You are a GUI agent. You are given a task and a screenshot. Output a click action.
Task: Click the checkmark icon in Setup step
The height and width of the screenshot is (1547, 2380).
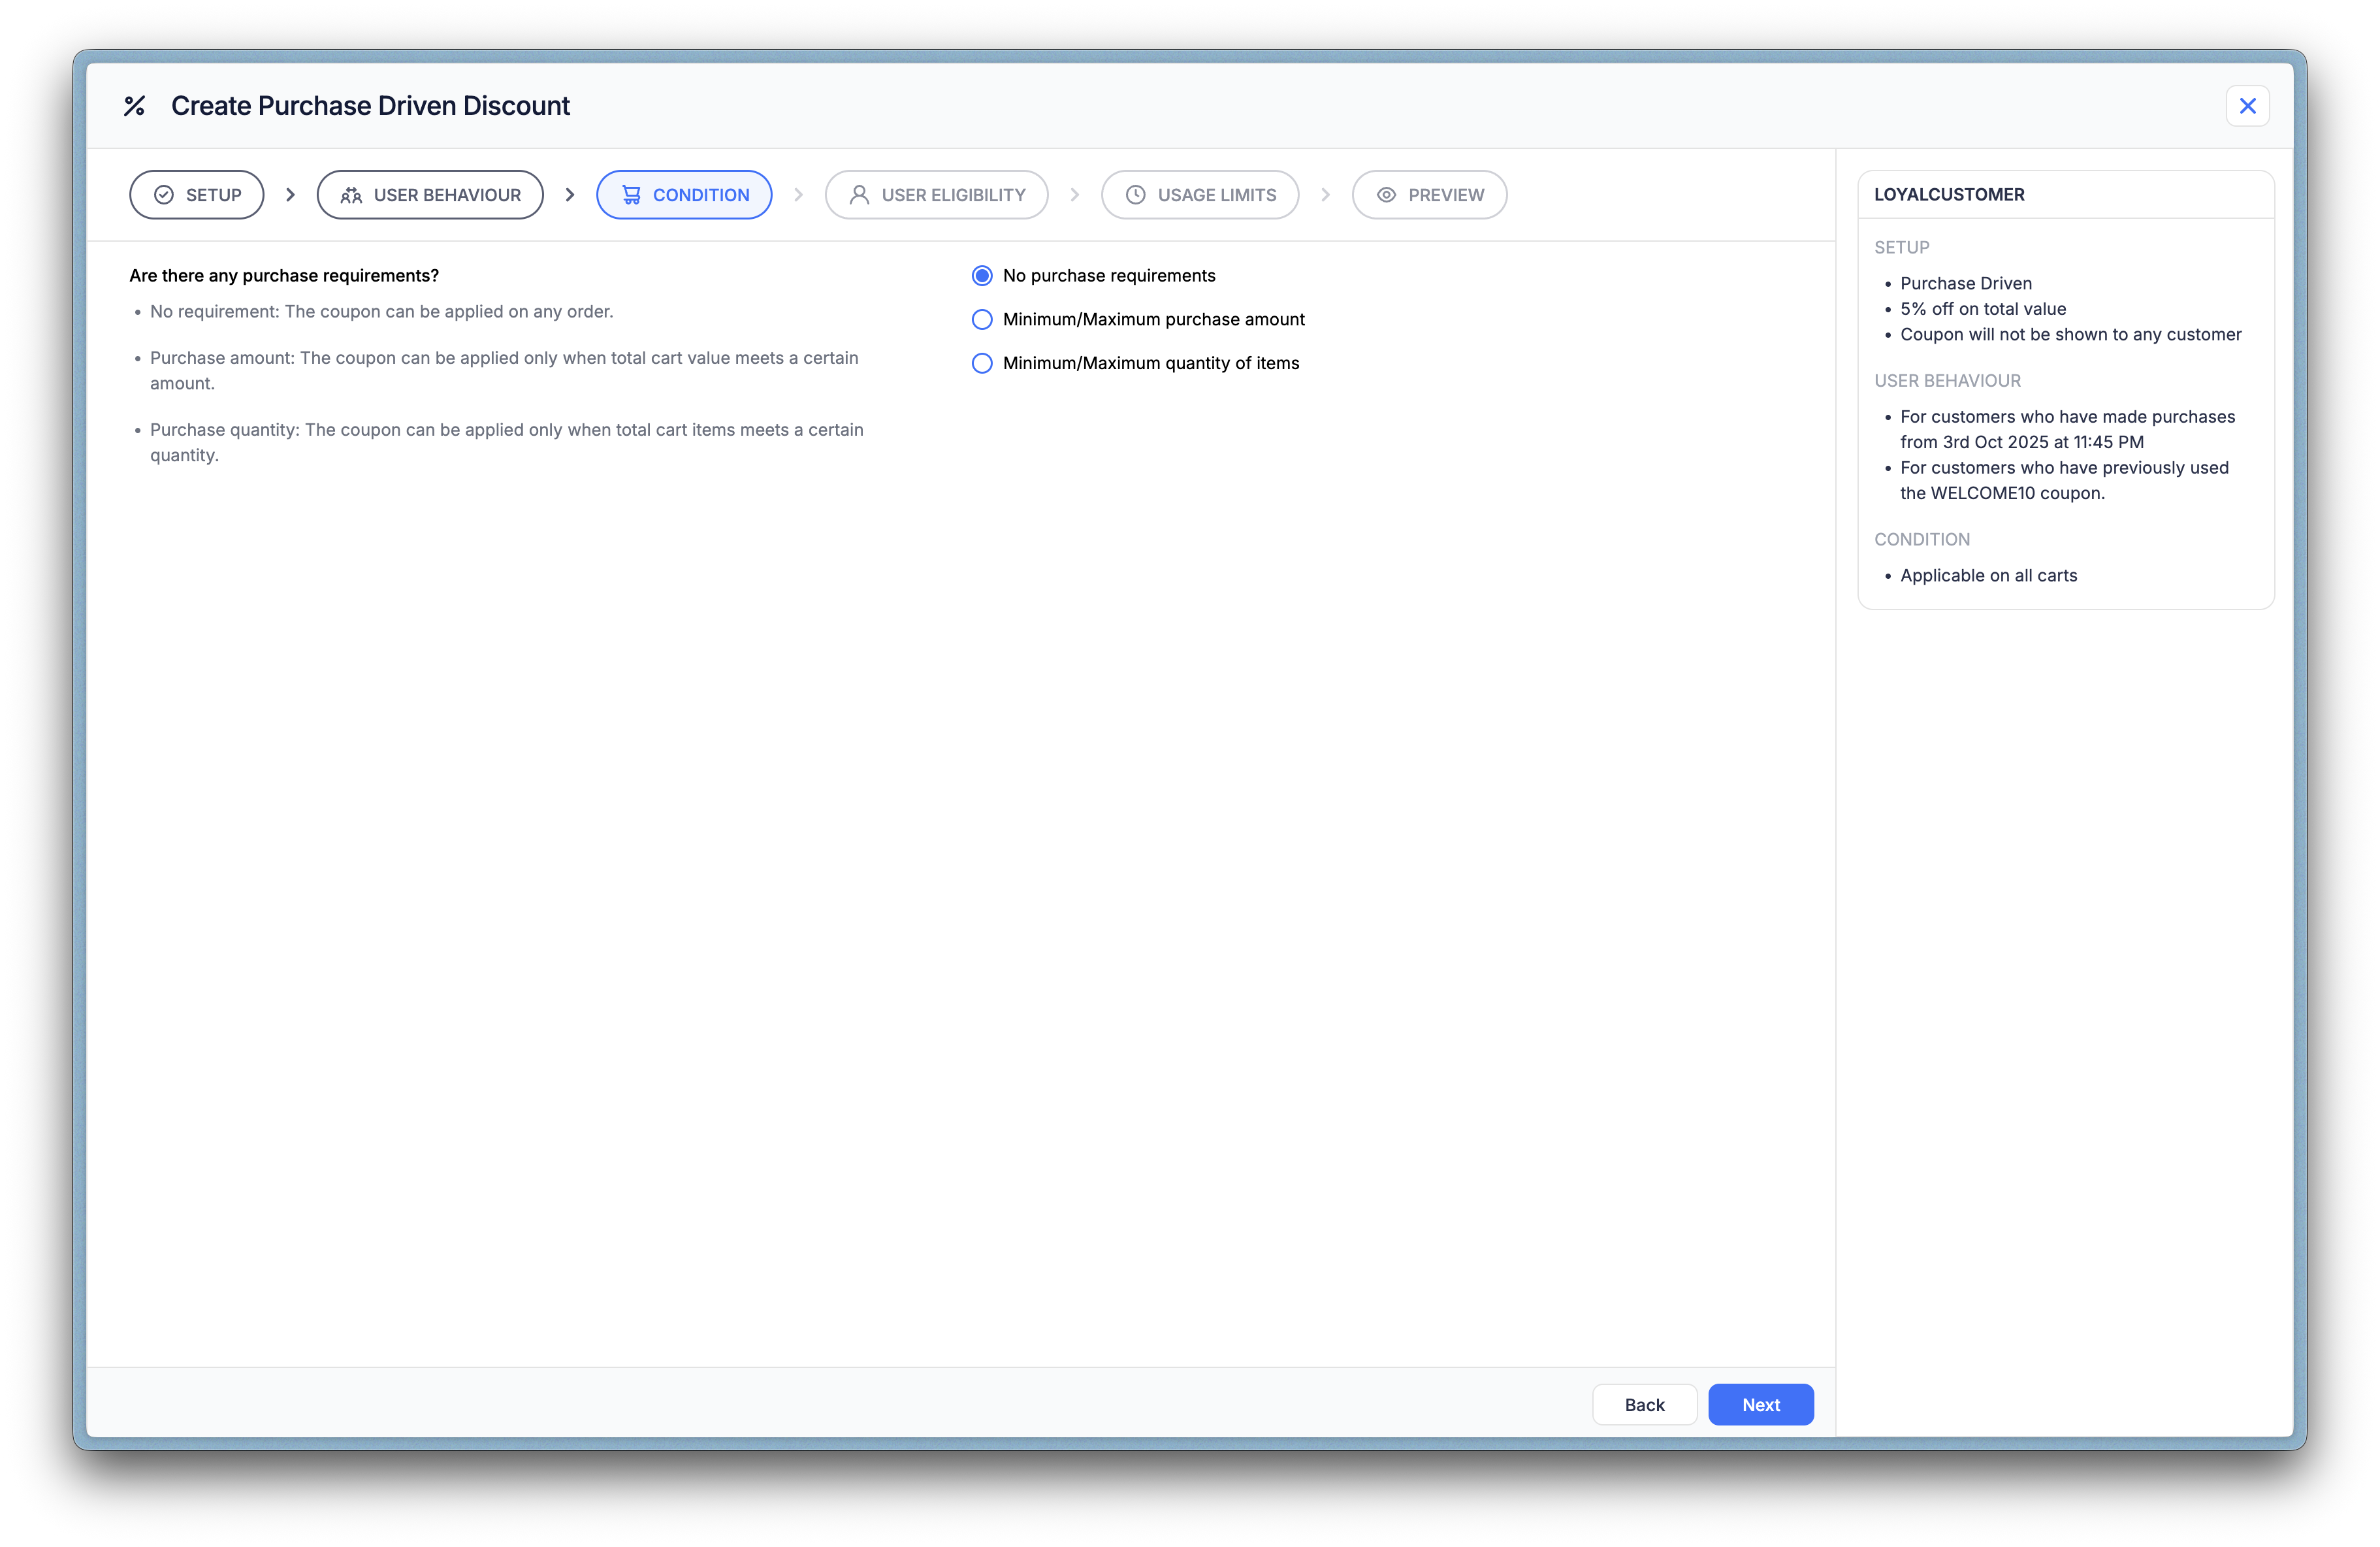[164, 195]
